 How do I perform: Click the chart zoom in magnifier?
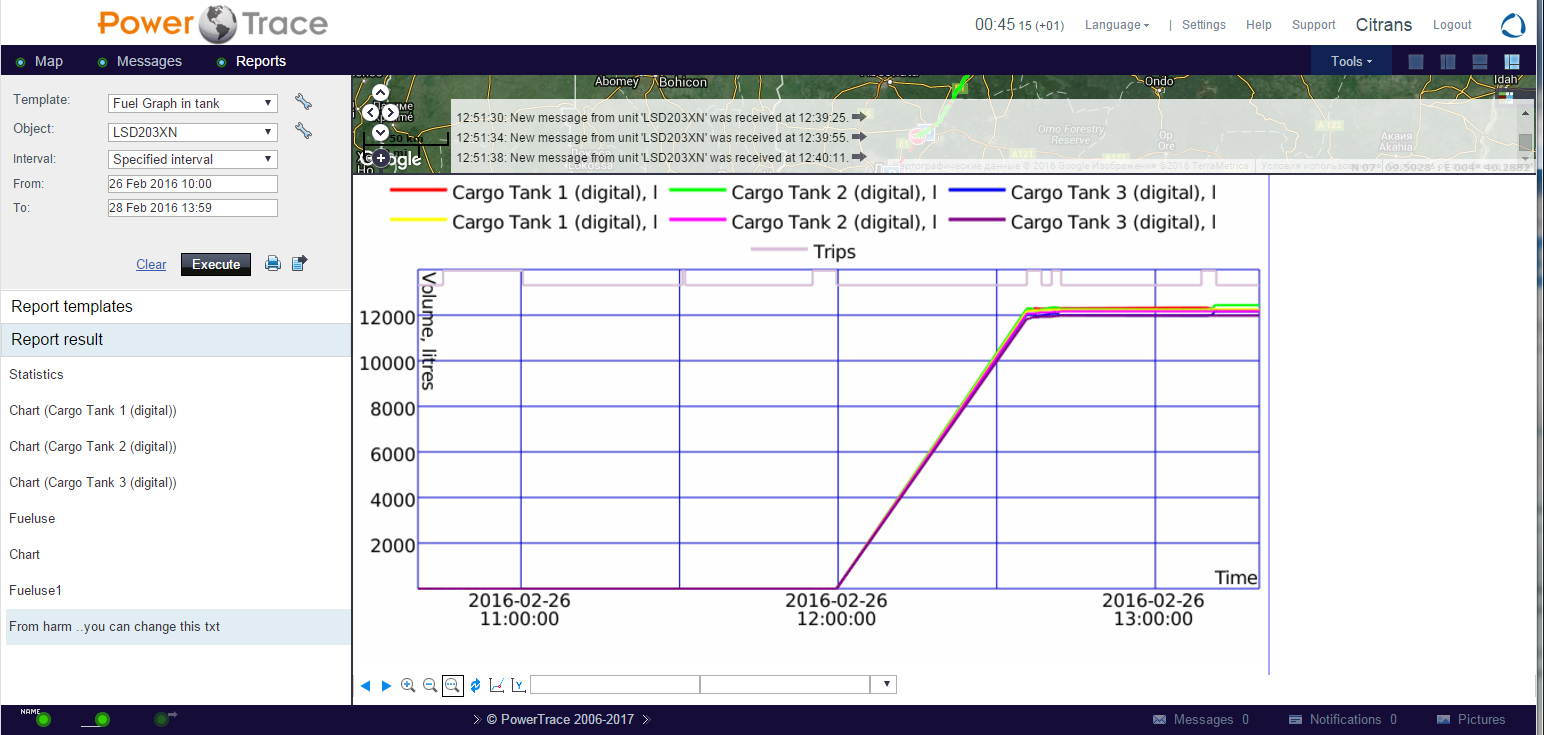click(x=408, y=685)
